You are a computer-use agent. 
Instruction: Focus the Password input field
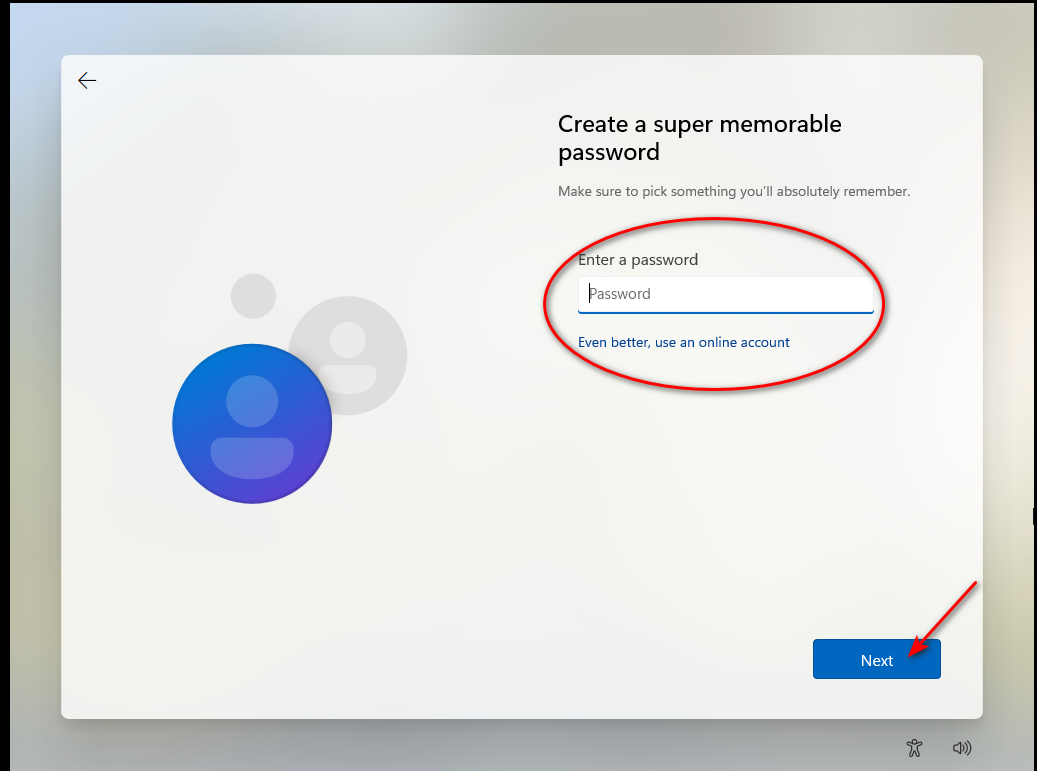click(x=726, y=294)
